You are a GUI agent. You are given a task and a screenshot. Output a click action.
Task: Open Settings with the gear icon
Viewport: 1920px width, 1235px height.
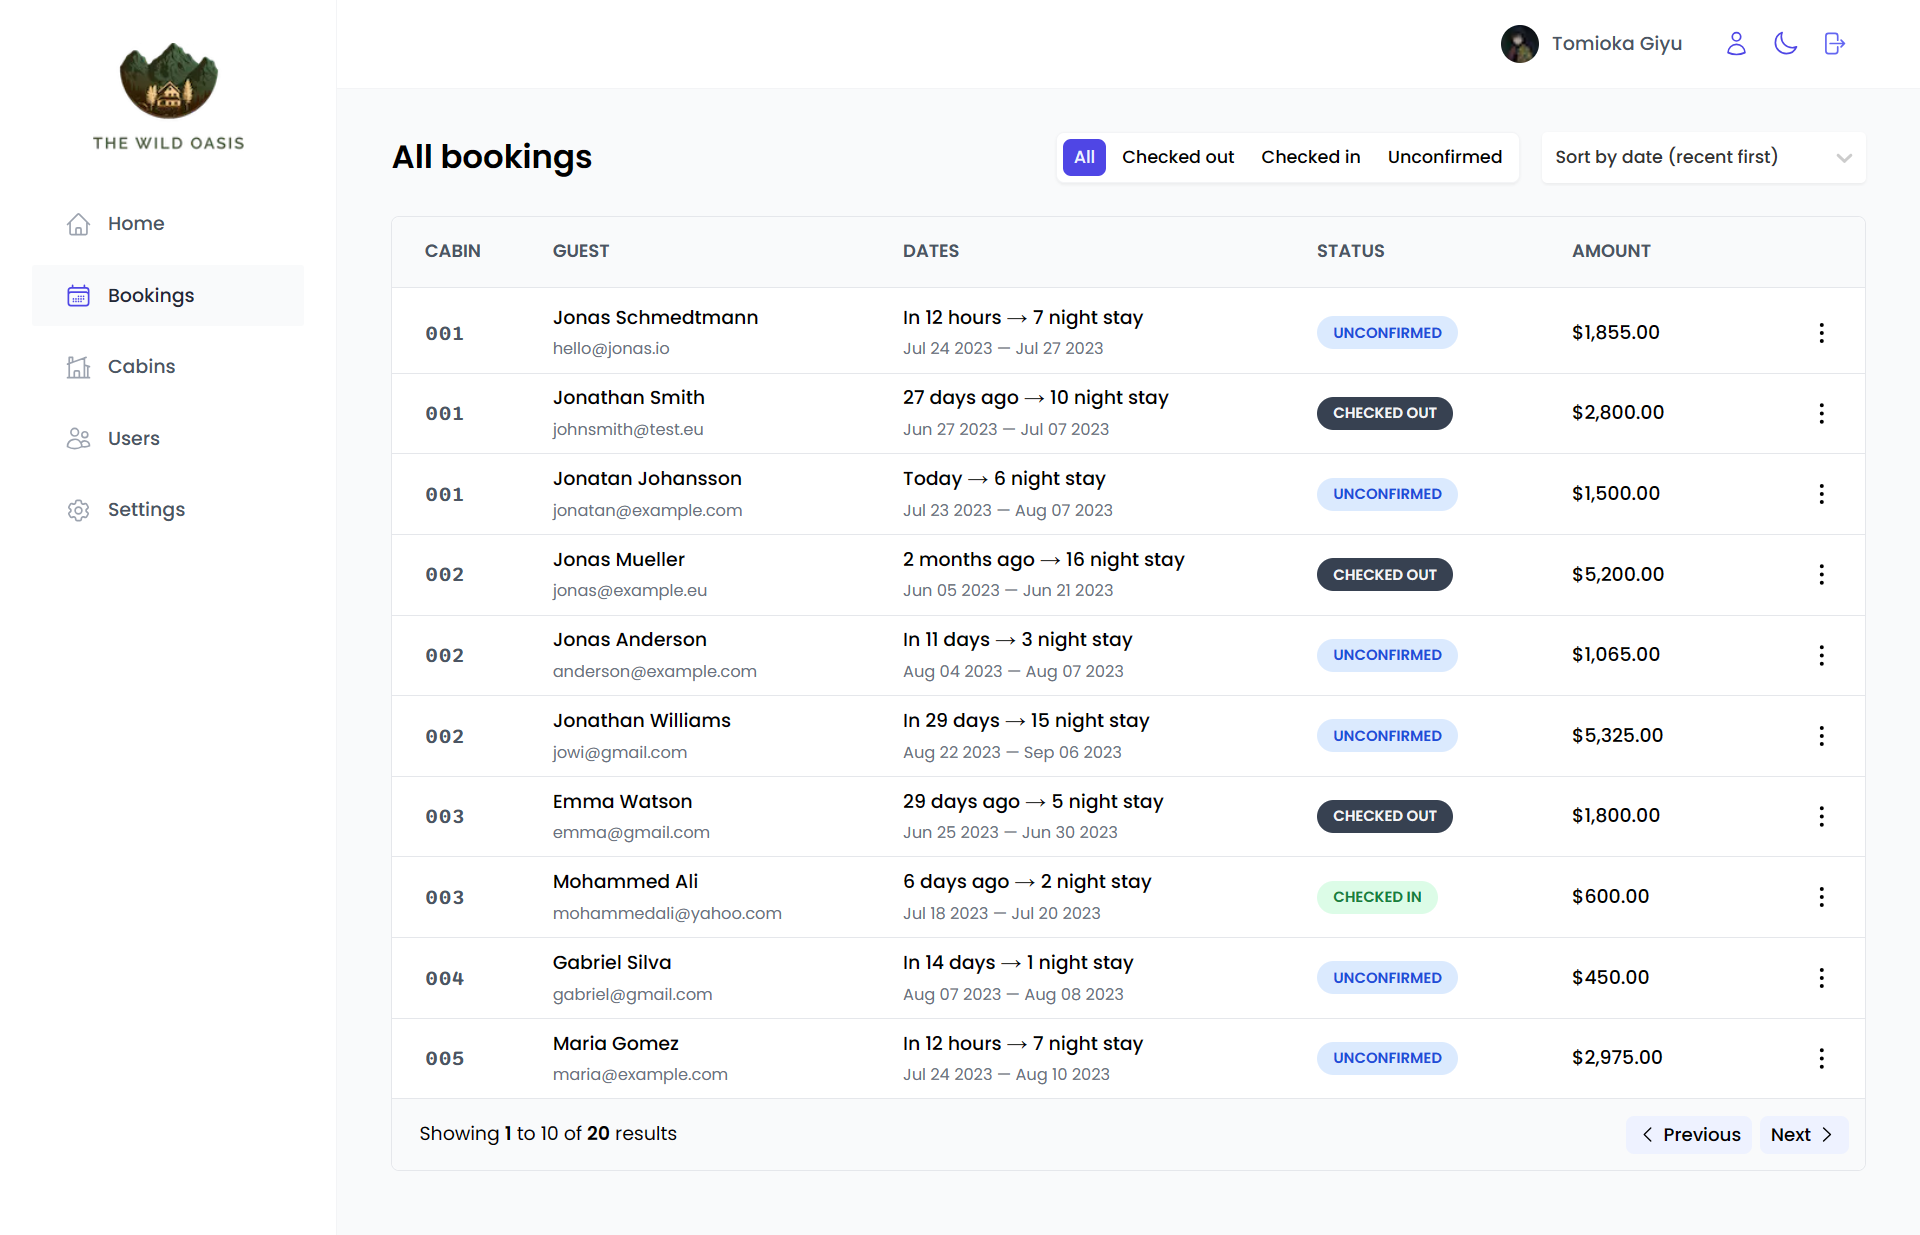click(x=78, y=509)
